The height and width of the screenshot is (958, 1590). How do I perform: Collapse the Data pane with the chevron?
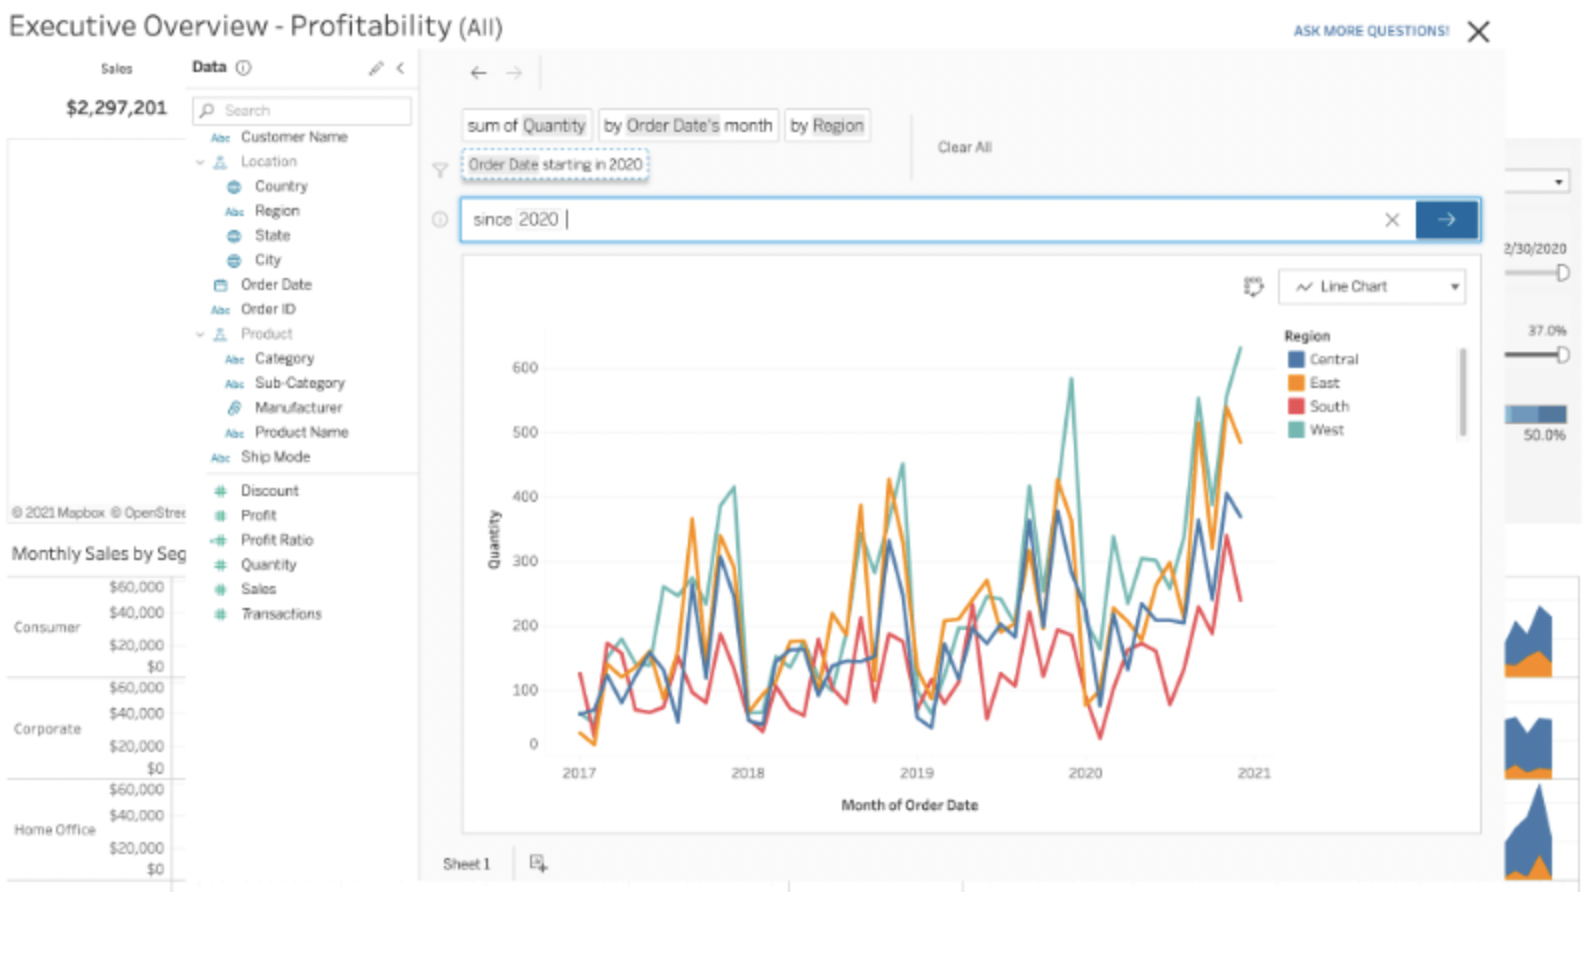tap(400, 68)
